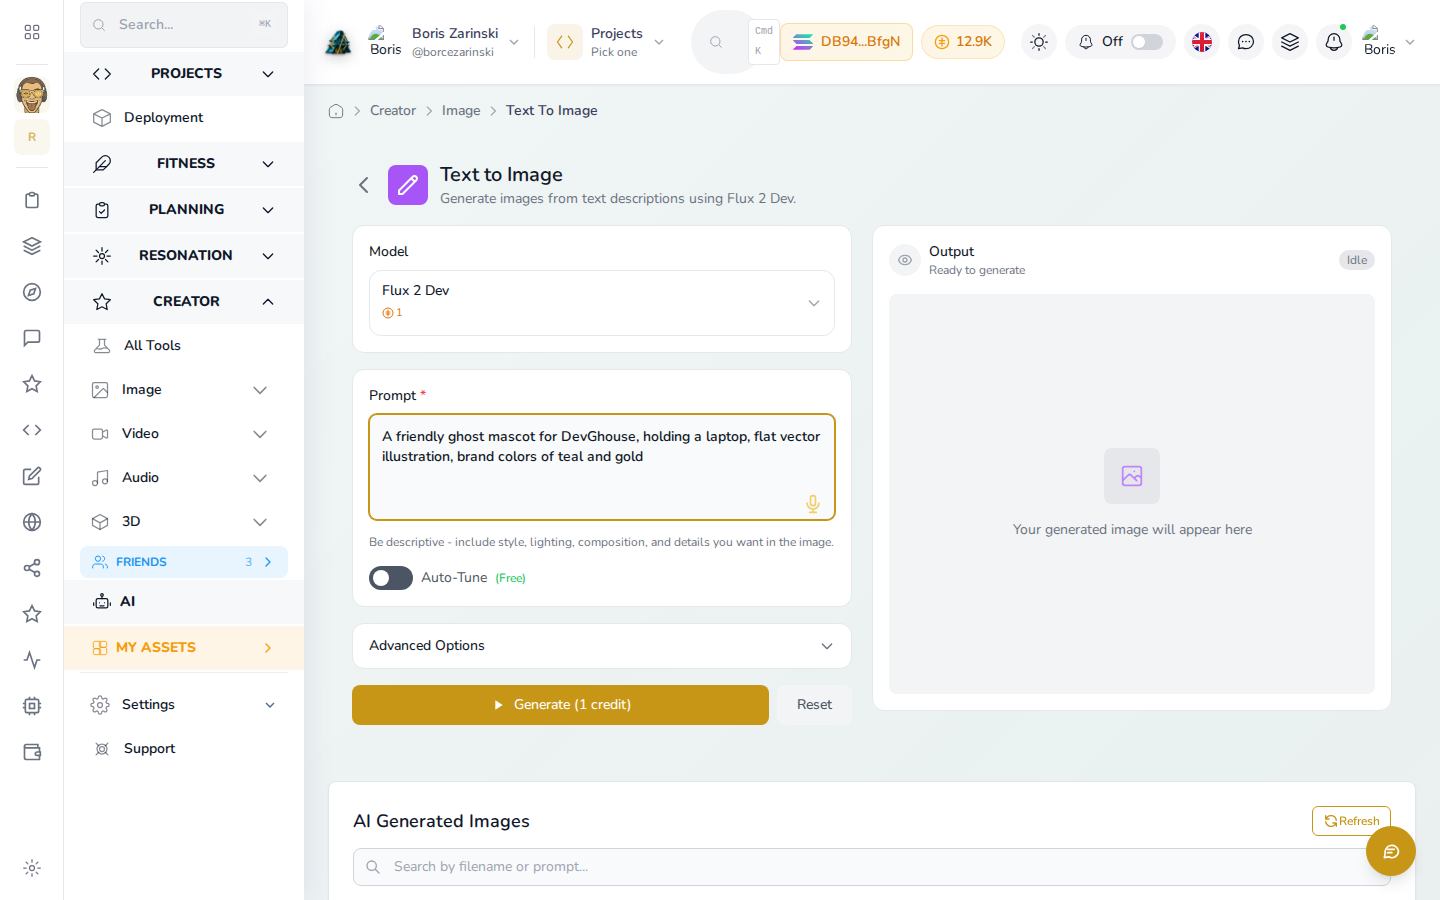Open the apps grid icon in the icon rail

click(x=32, y=32)
